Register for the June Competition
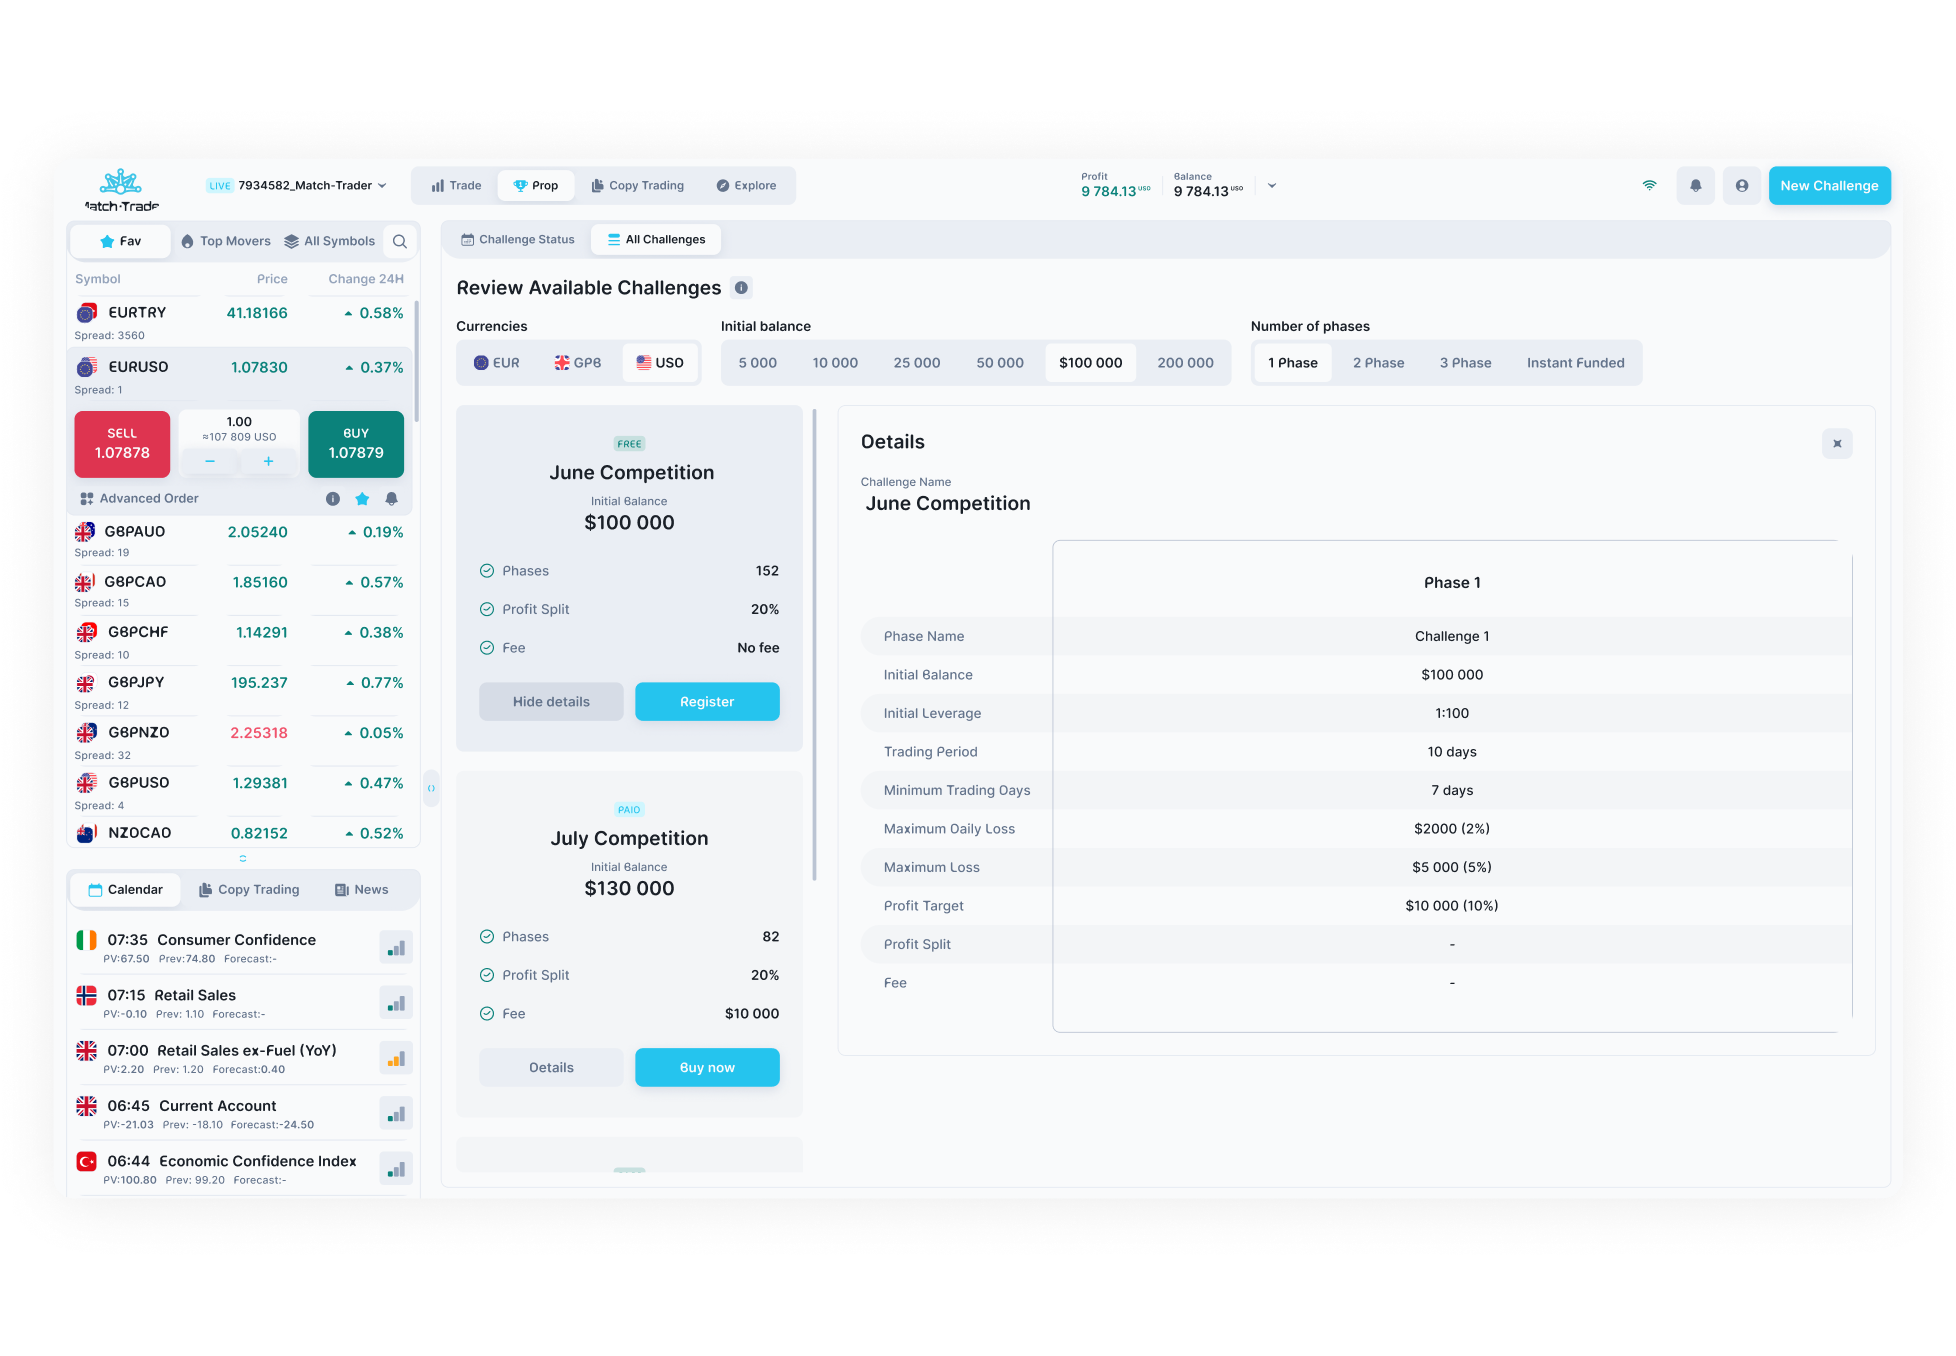The image size is (1956, 1356). [x=707, y=702]
